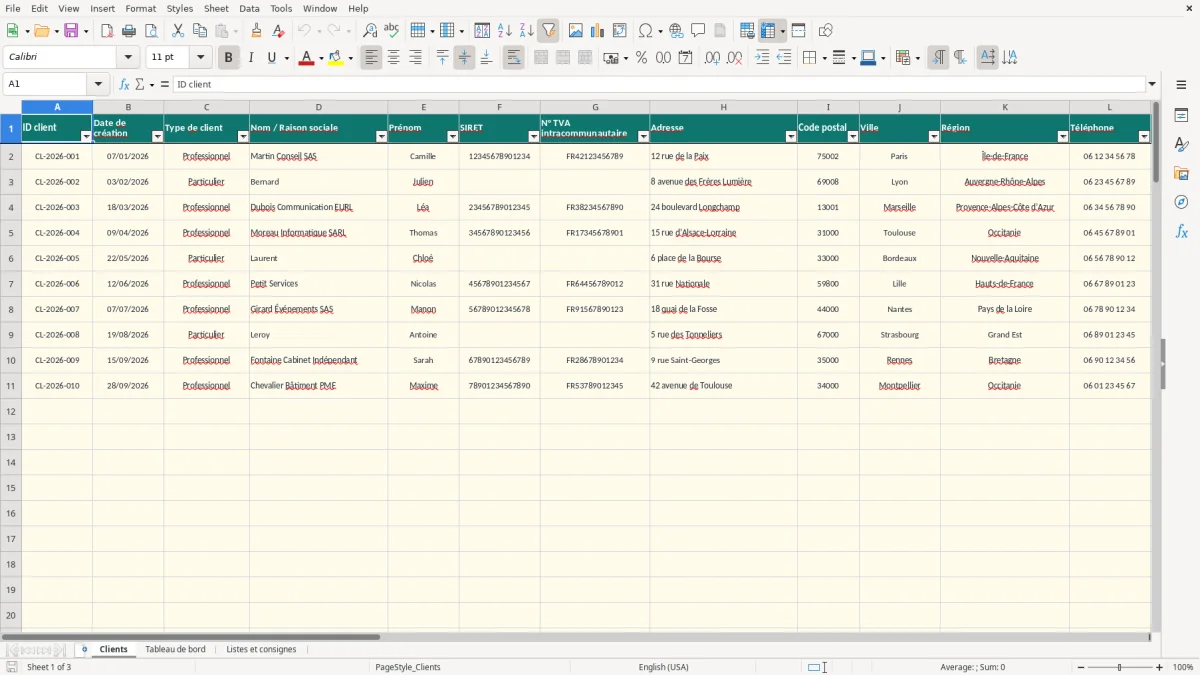Open Find and Replace tool

(x=370, y=31)
